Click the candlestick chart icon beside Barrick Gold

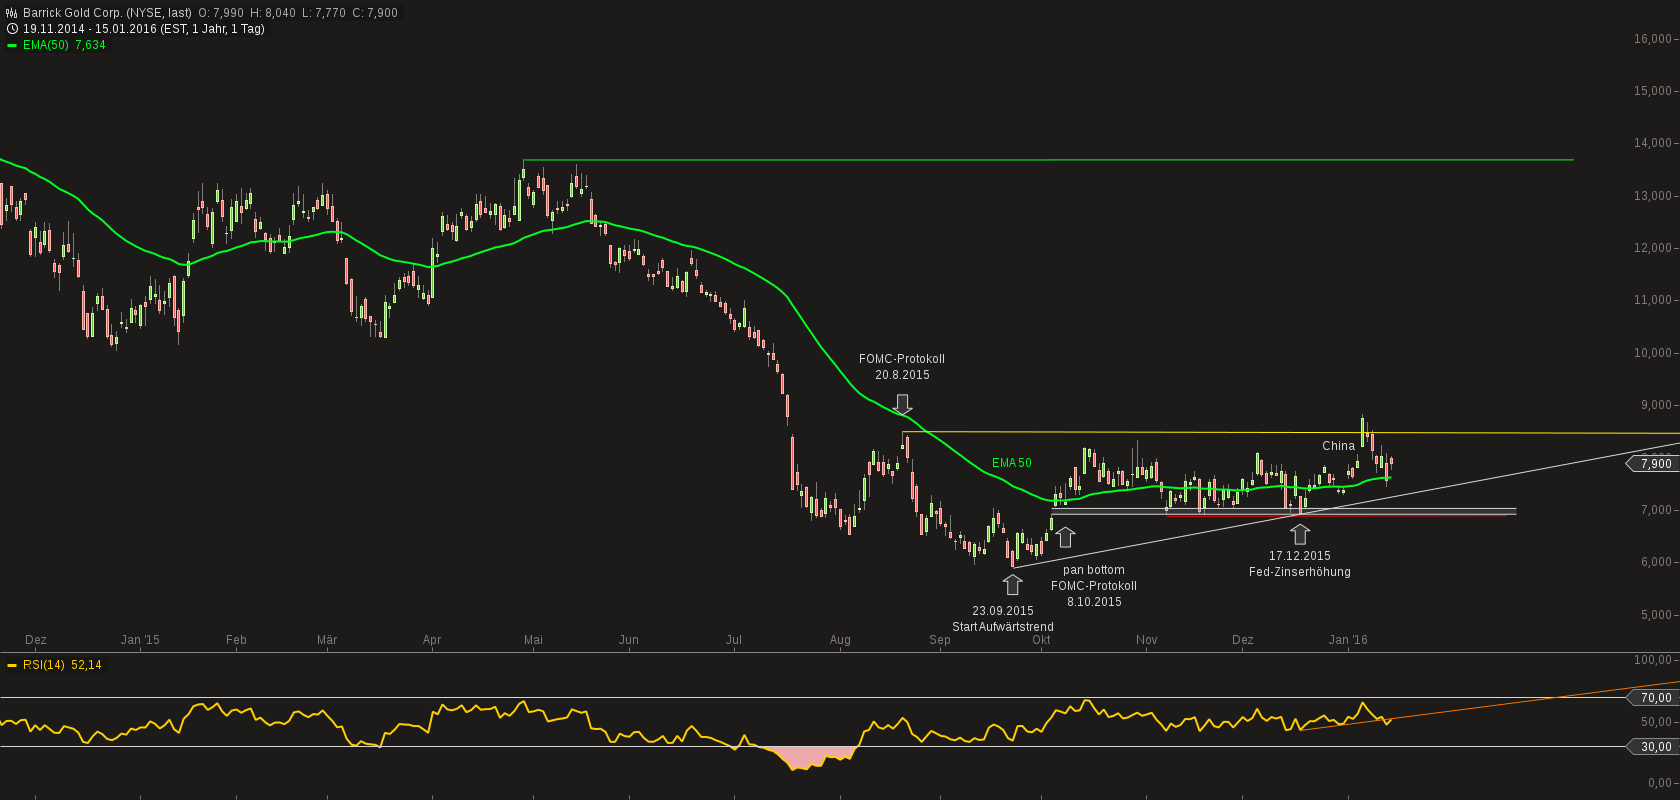click(12, 13)
